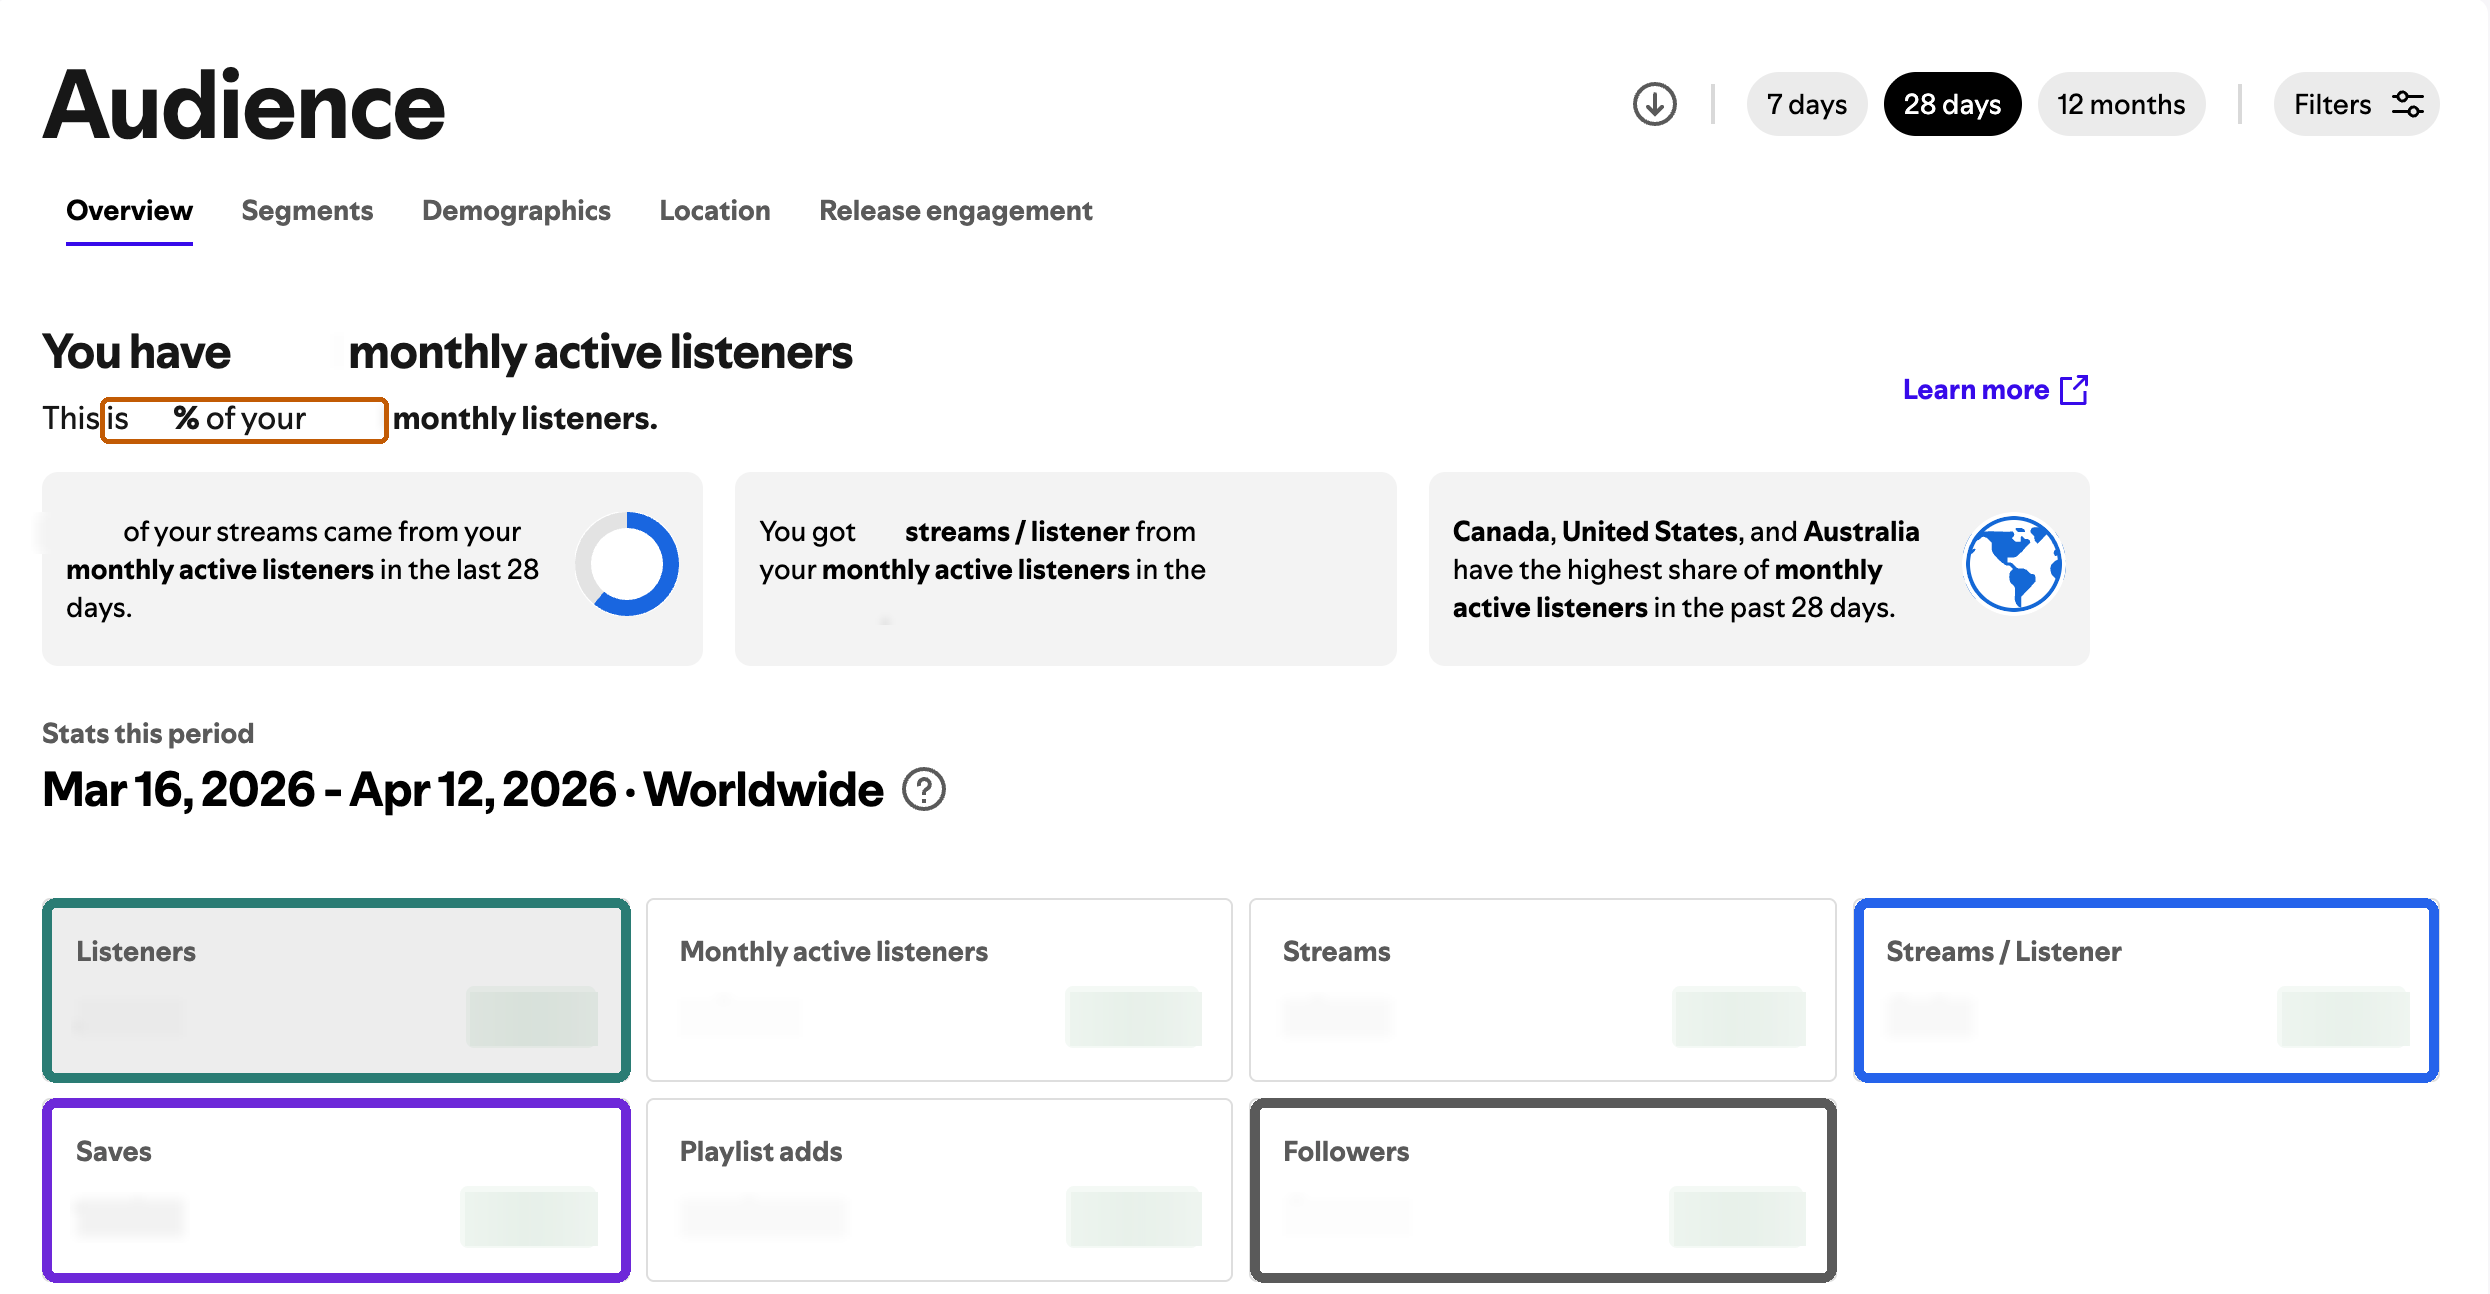Image resolution: width=2490 pixels, height=1294 pixels.
Task: Select the 28 days range
Action: pyautogui.click(x=1952, y=104)
